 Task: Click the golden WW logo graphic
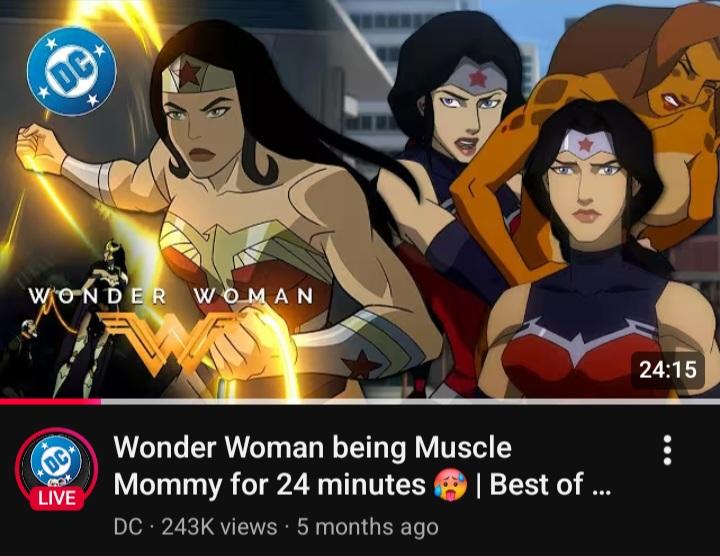[x=179, y=342]
